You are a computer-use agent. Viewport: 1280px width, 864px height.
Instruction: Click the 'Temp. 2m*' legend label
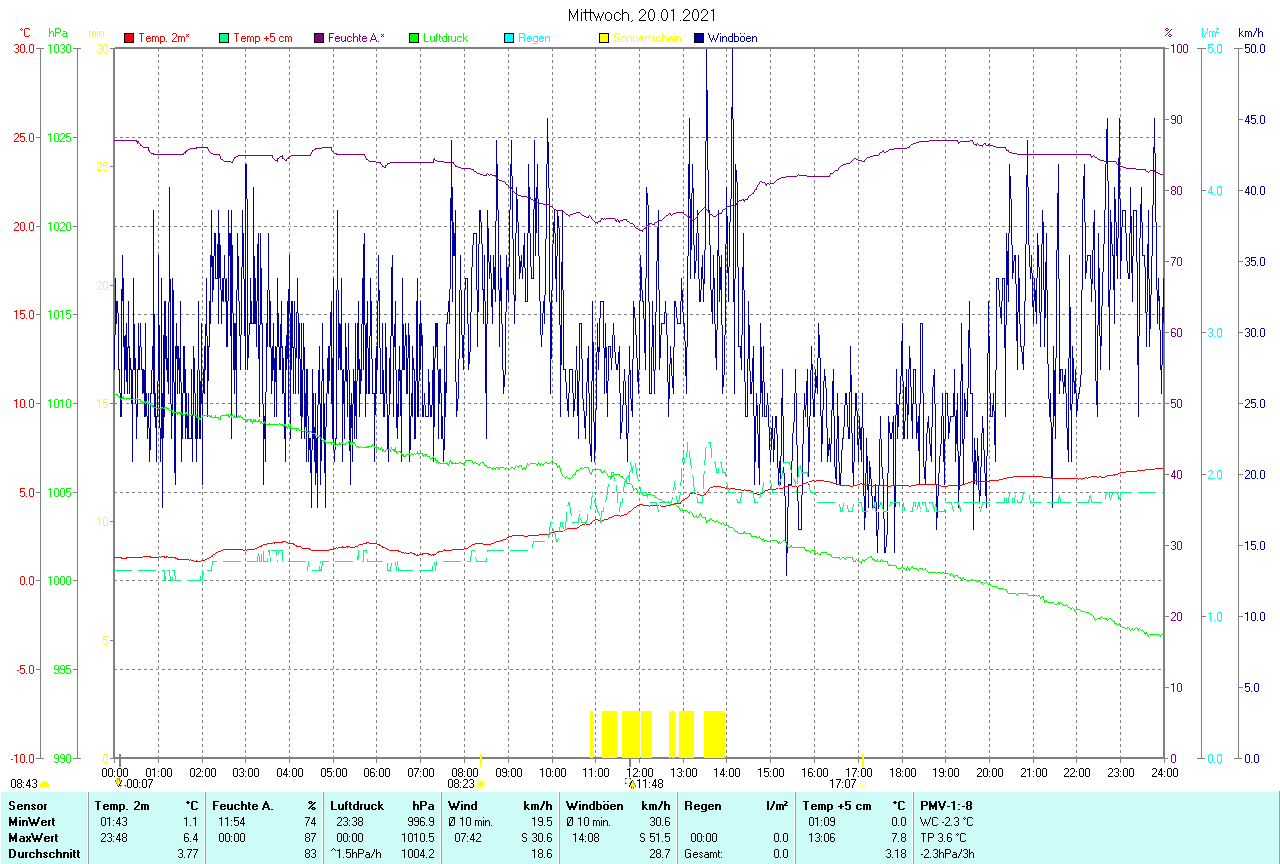pyautogui.click(x=164, y=38)
